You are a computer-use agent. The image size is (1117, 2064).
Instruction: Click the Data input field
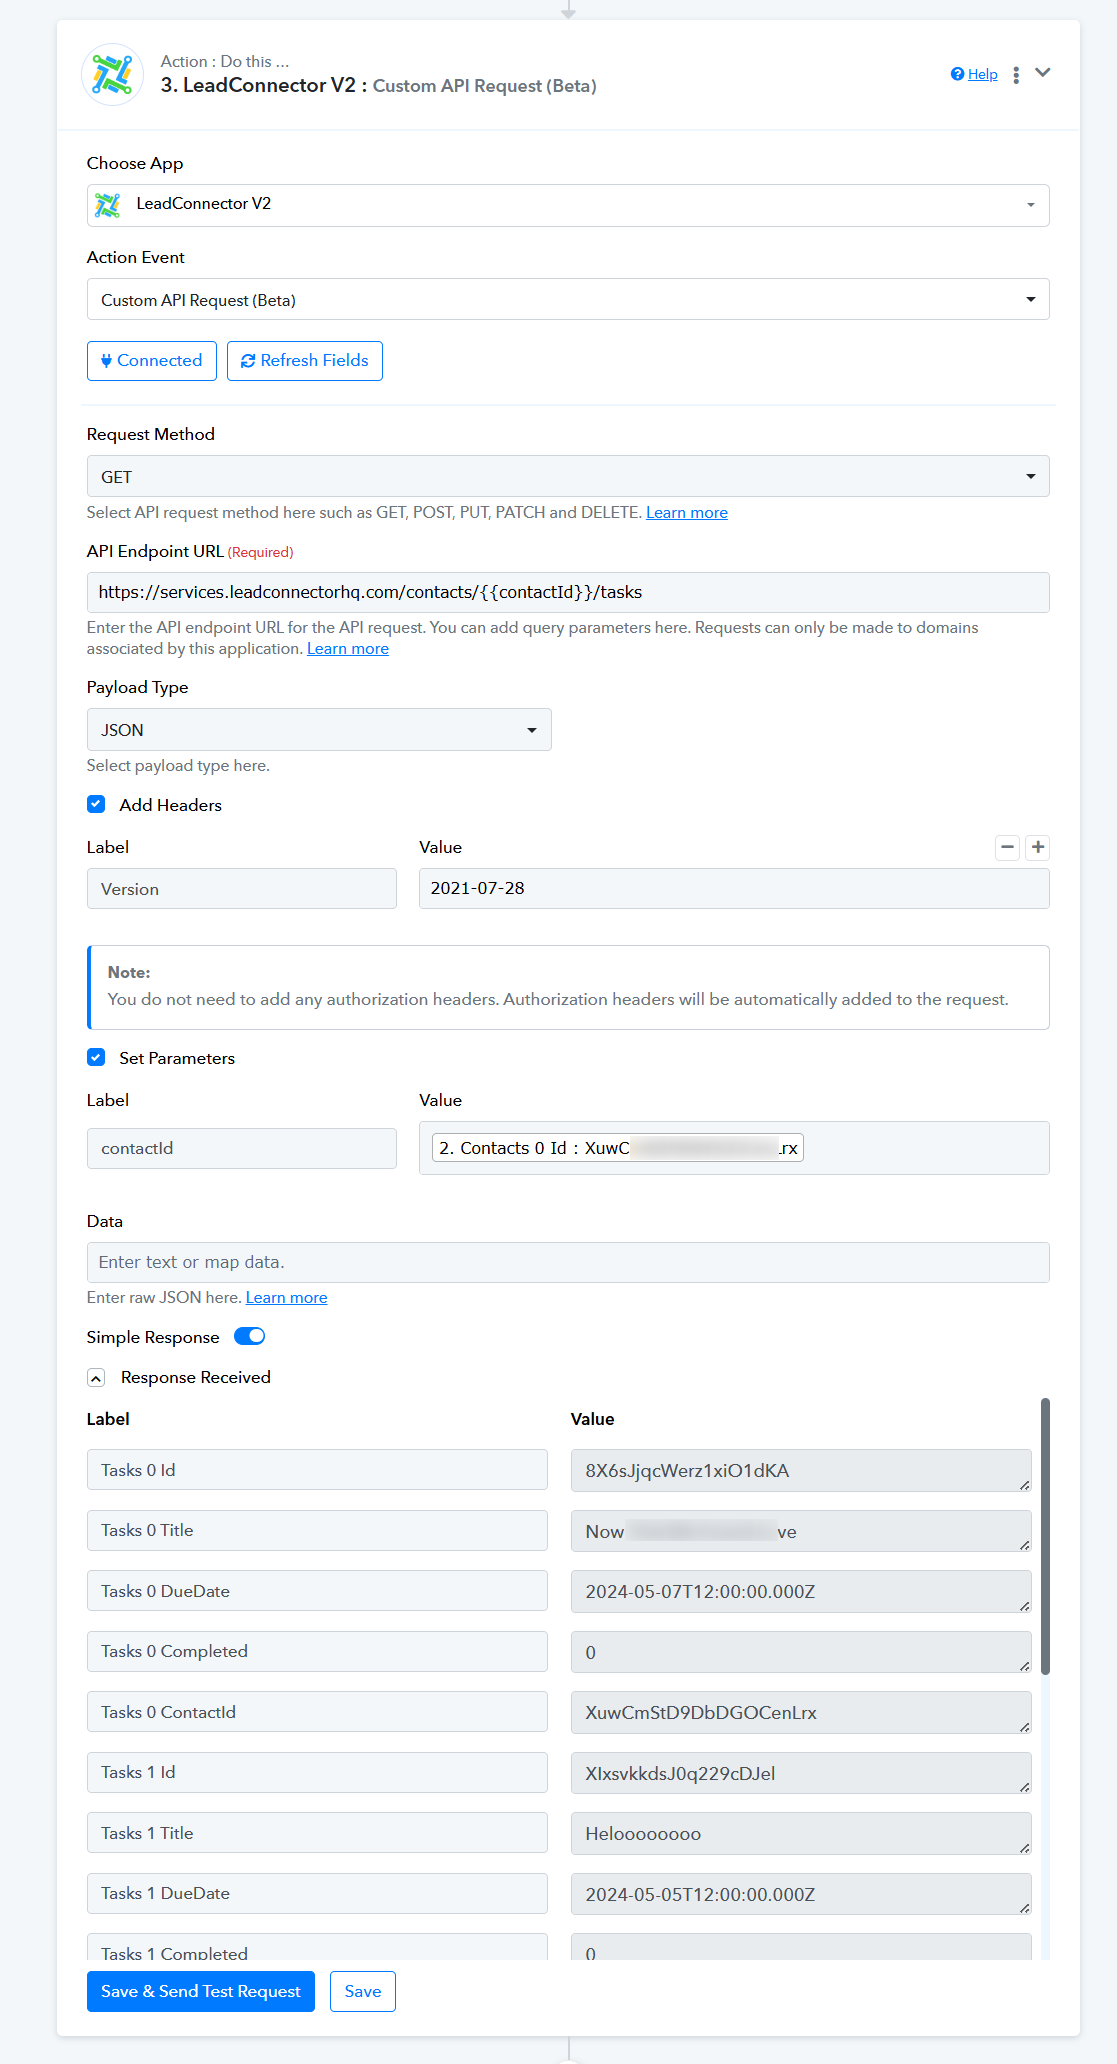click(568, 1263)
